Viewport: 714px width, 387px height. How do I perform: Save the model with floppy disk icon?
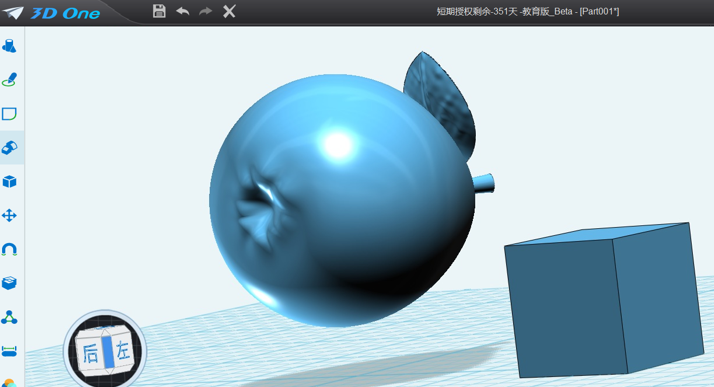point(159,11)
